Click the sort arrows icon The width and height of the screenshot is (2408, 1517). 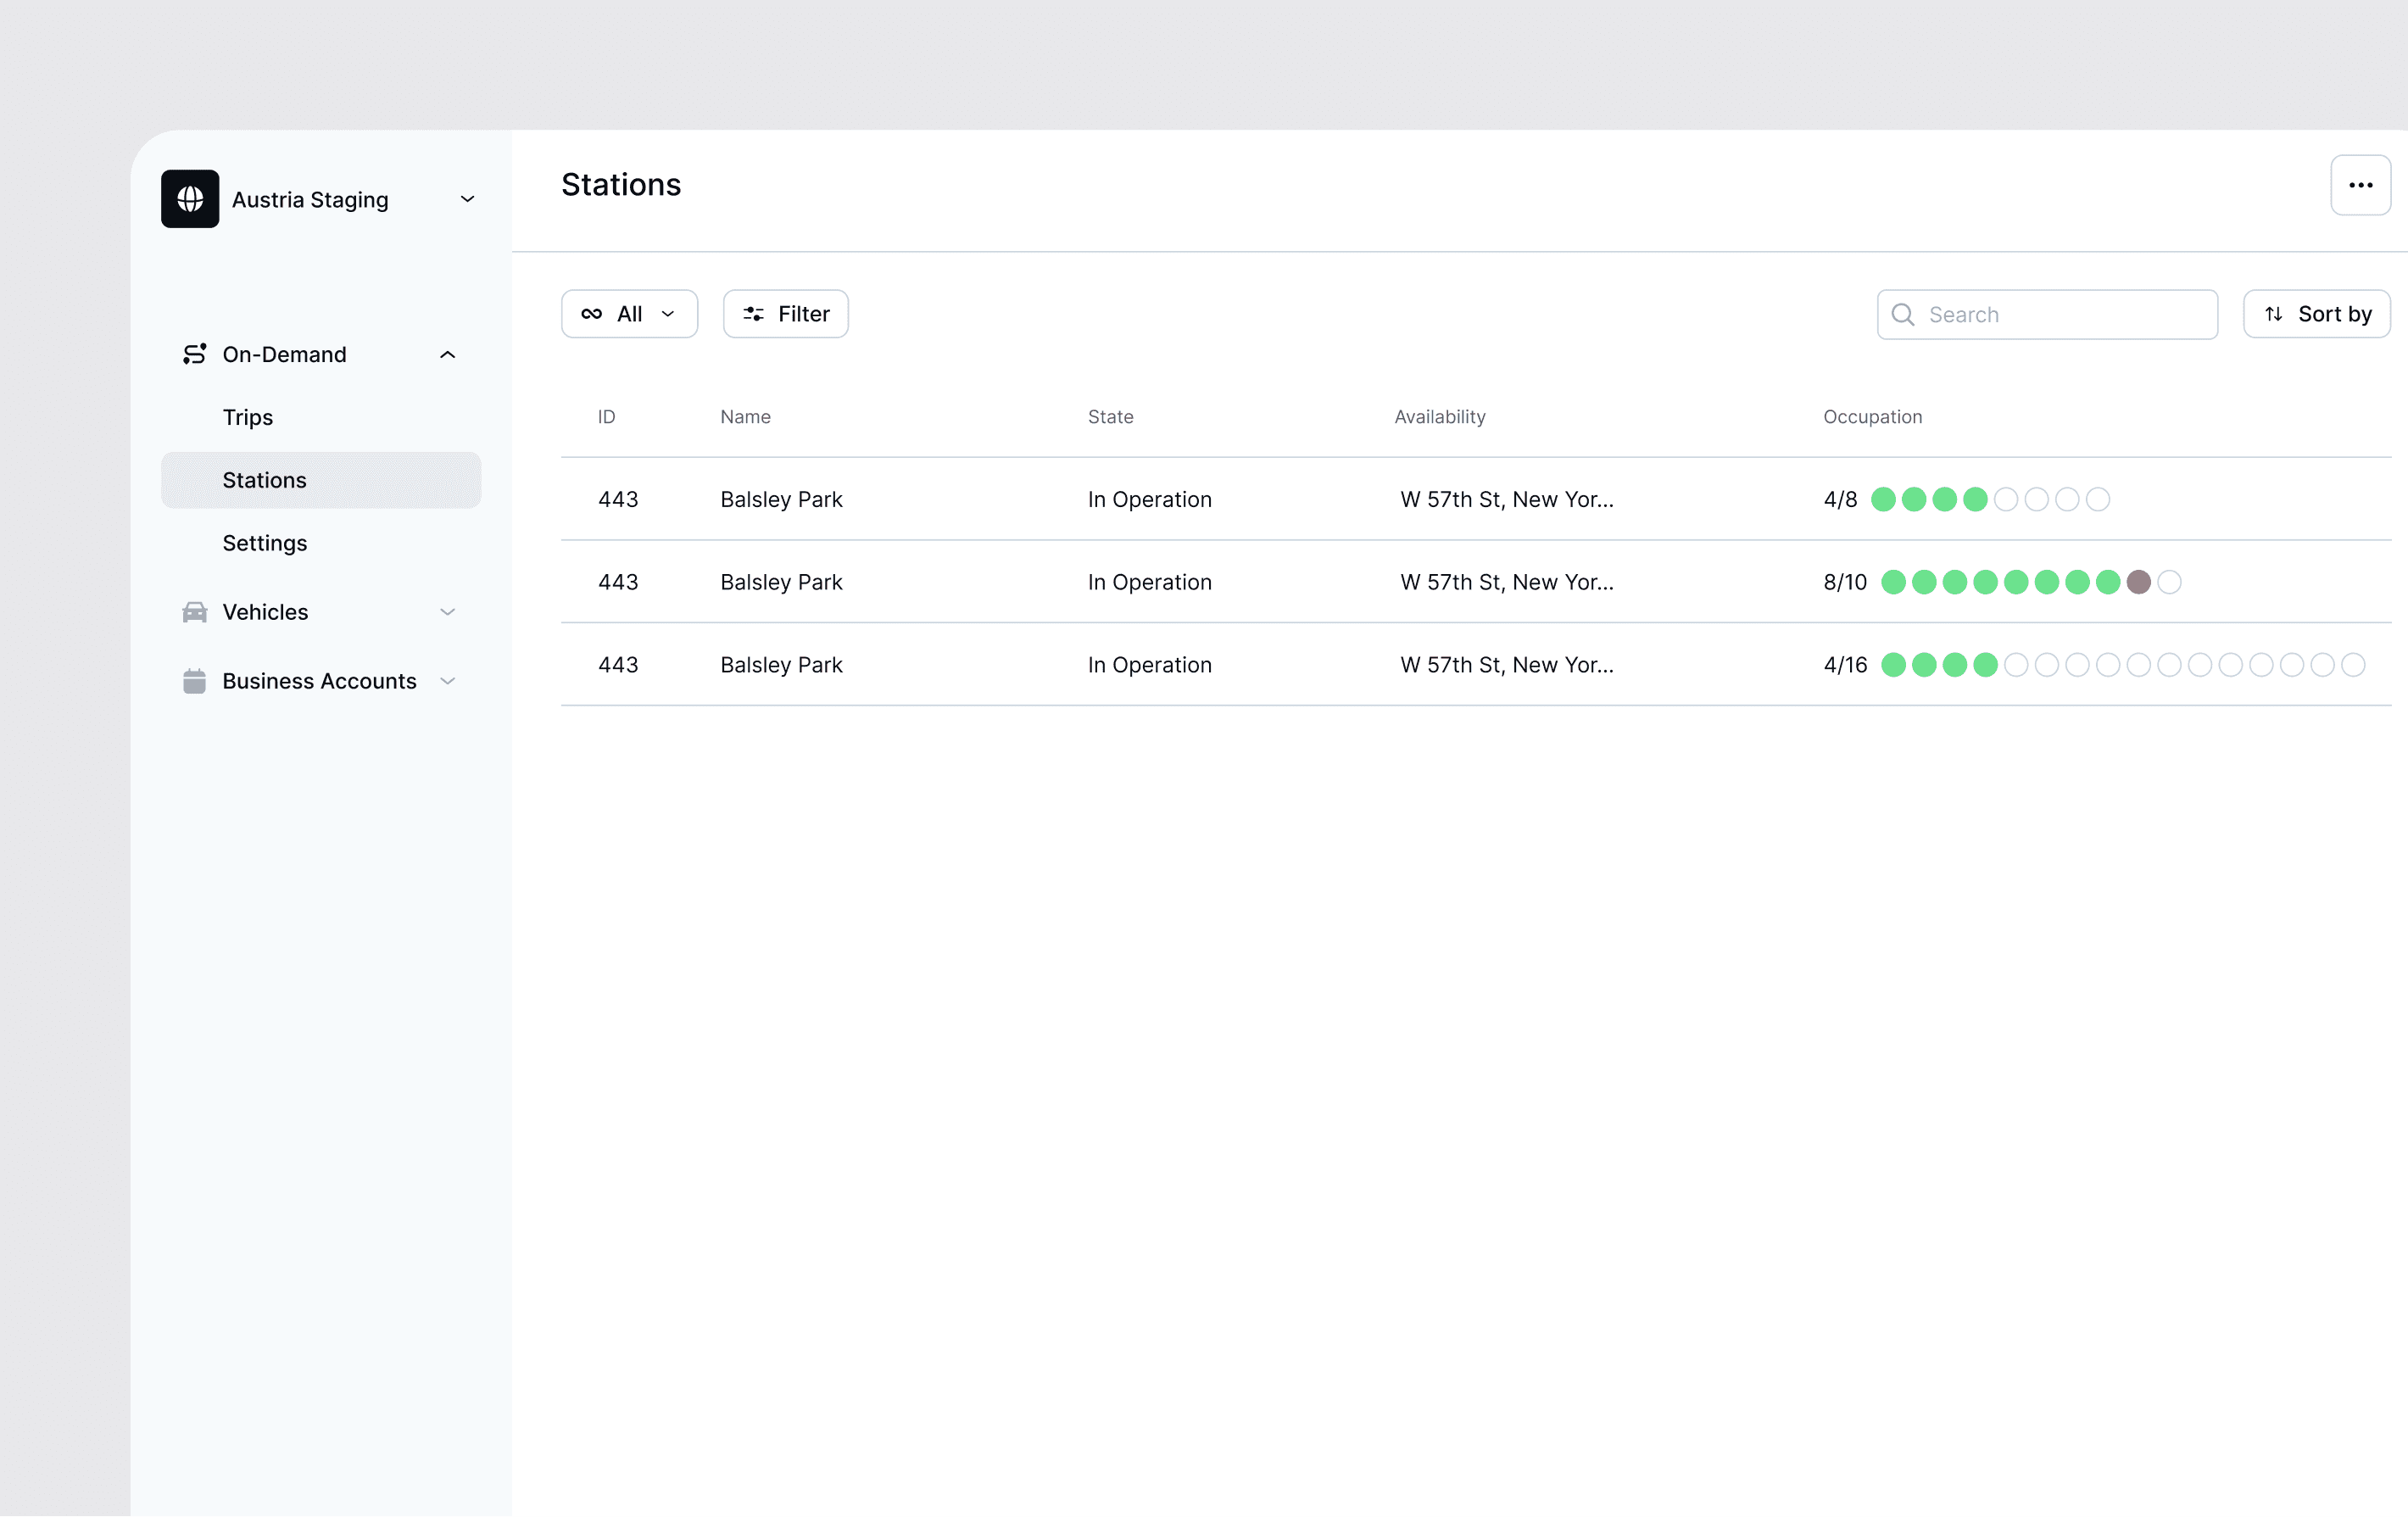tap(2273, 314)
